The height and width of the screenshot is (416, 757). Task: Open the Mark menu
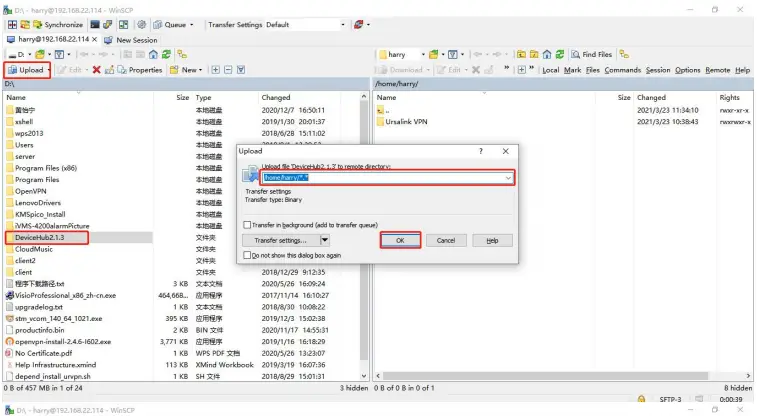tap(573, 70)
